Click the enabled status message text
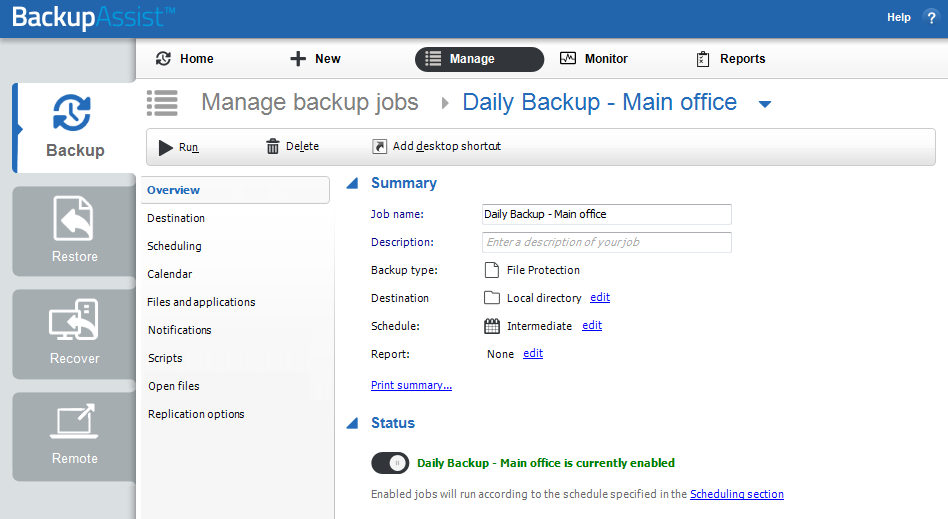This screenshot has height=519, width=948. (546, 463)
